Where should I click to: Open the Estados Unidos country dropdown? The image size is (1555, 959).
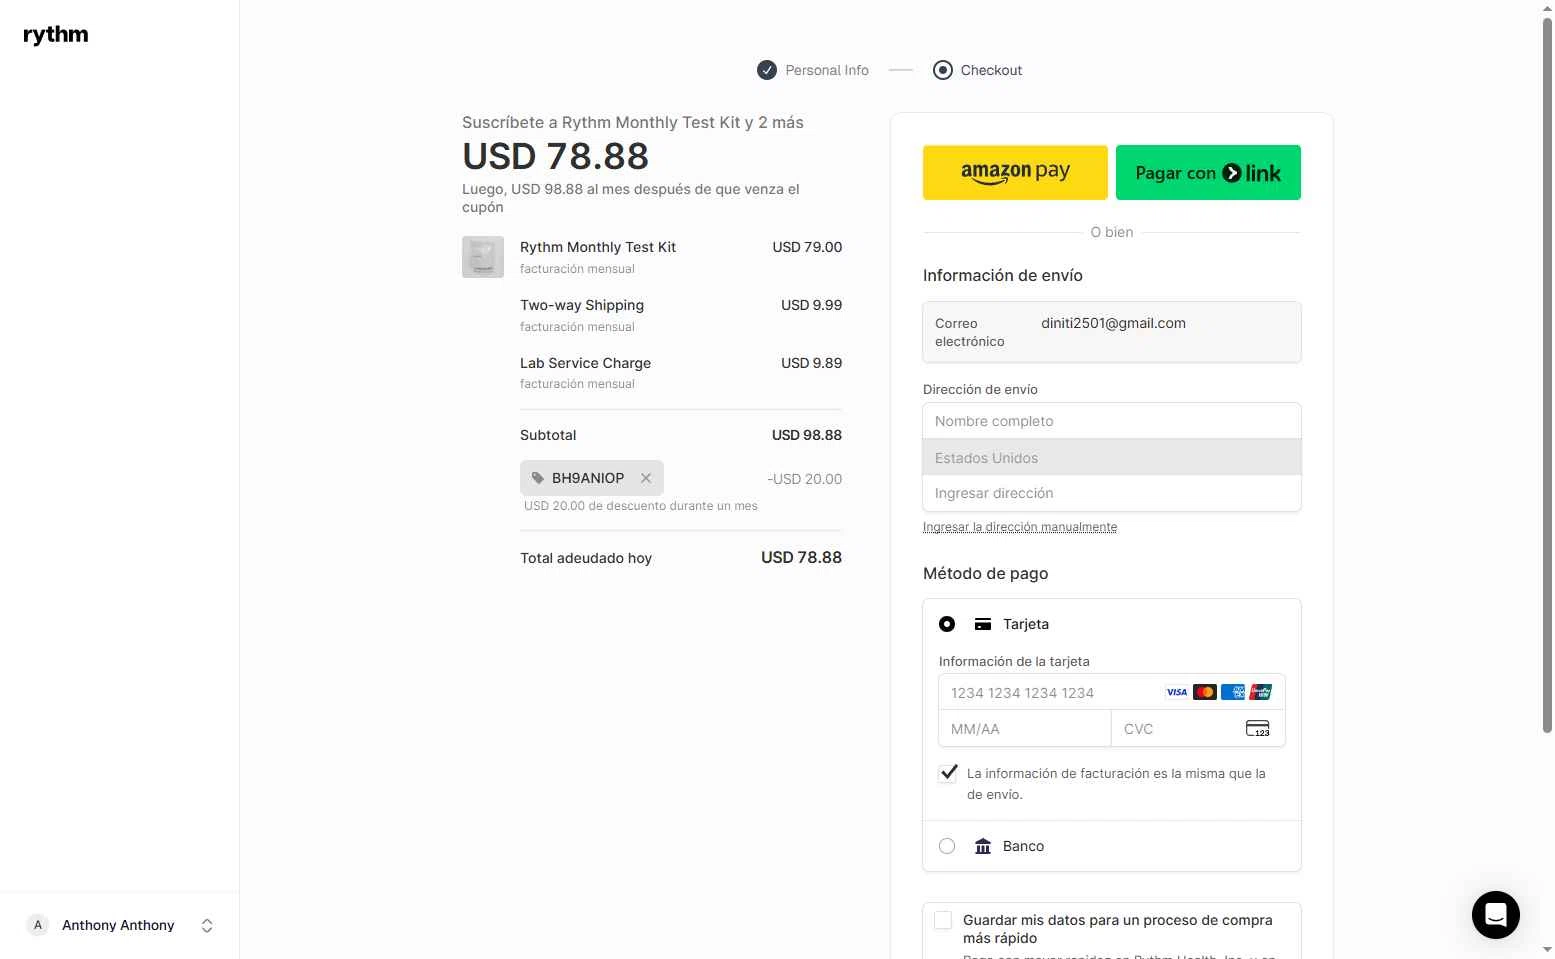coord(1112,457)
